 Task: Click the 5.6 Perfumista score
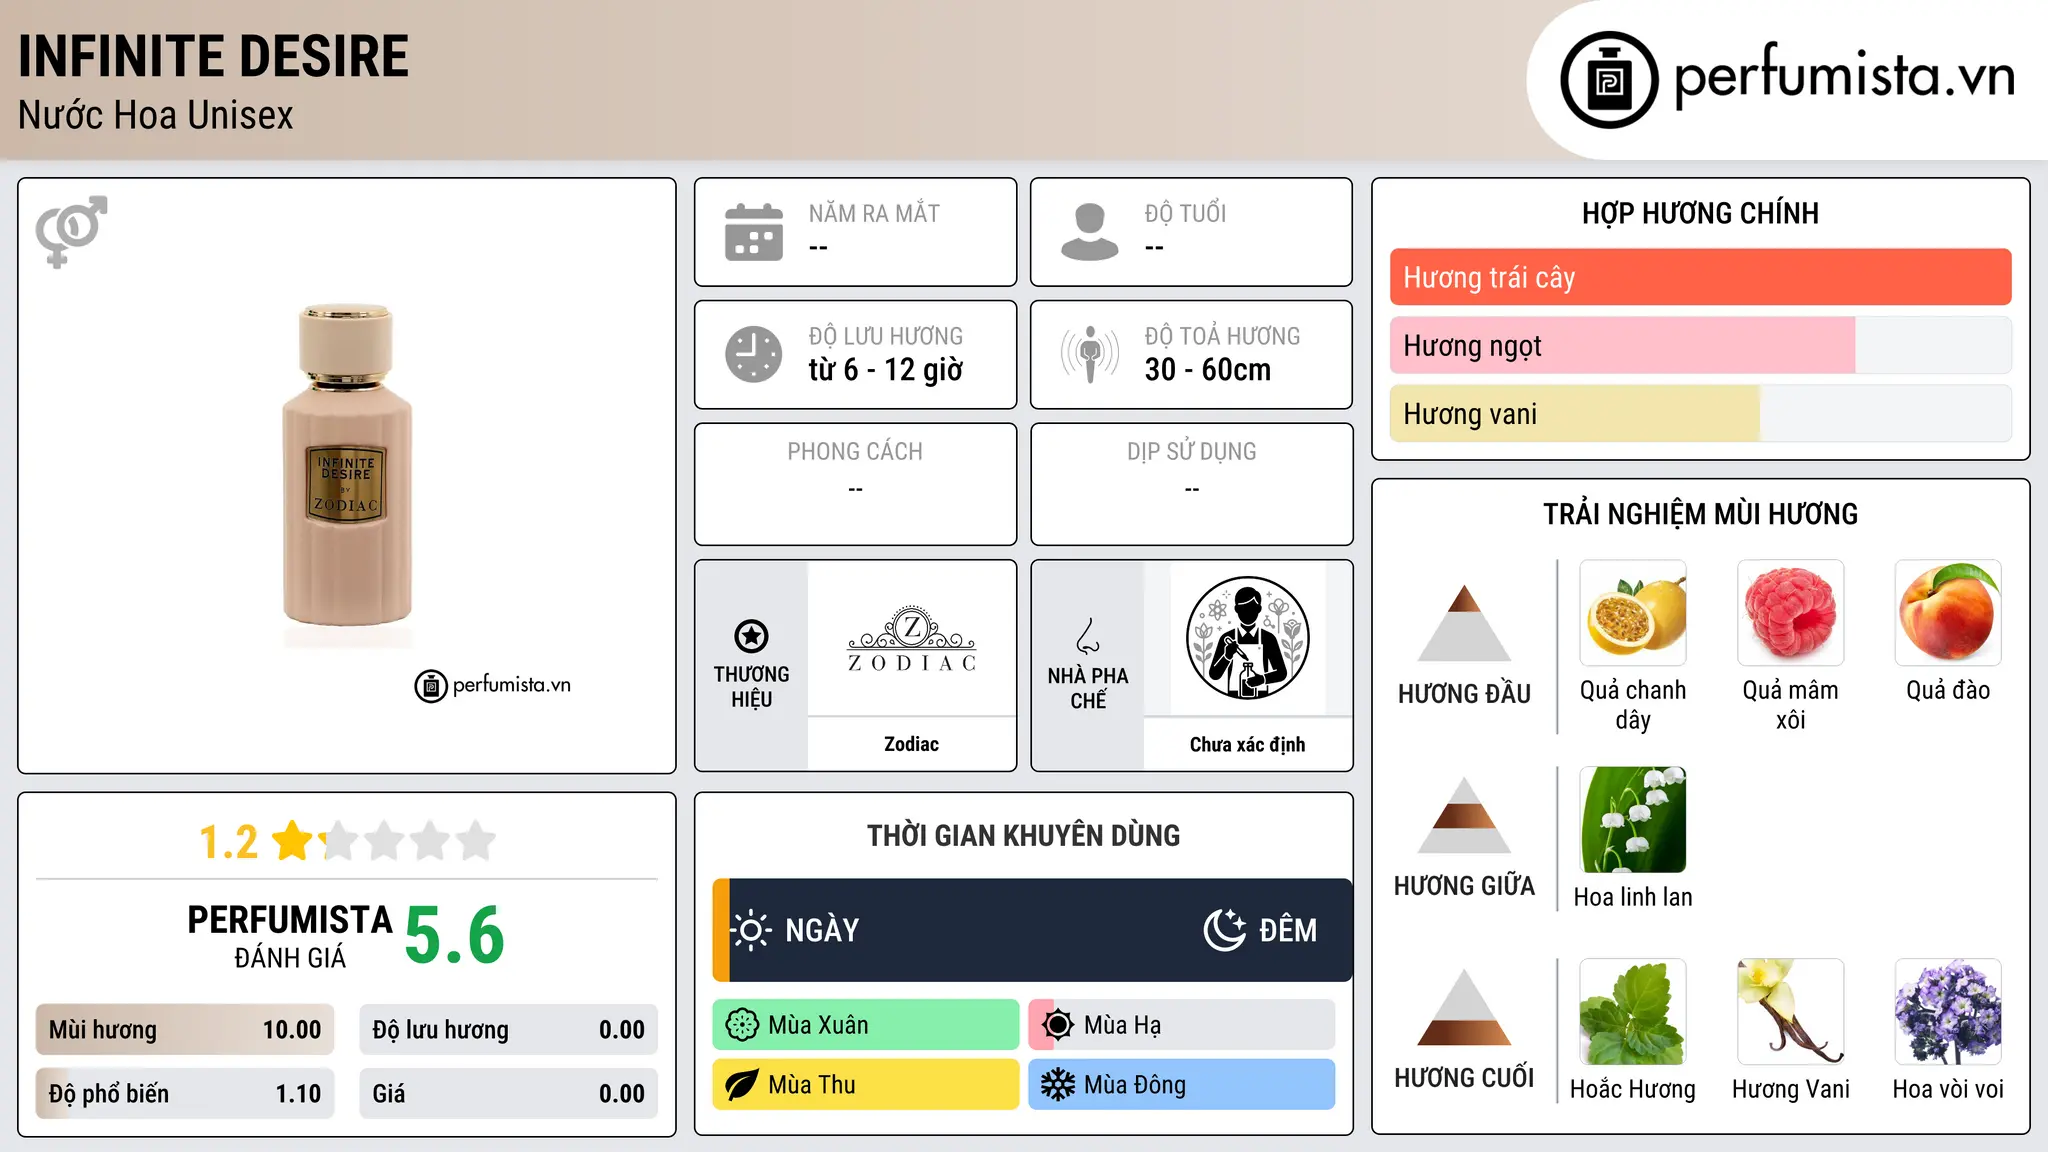coord(455,935)
